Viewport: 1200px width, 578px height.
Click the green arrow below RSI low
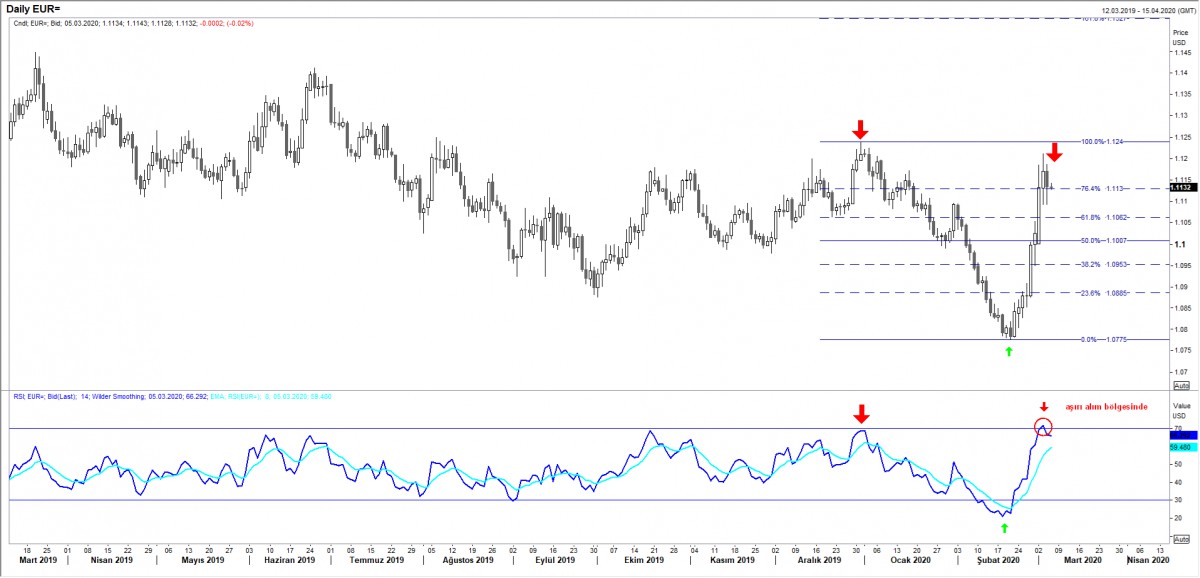pyautogui.click(x=1004, y=526)
